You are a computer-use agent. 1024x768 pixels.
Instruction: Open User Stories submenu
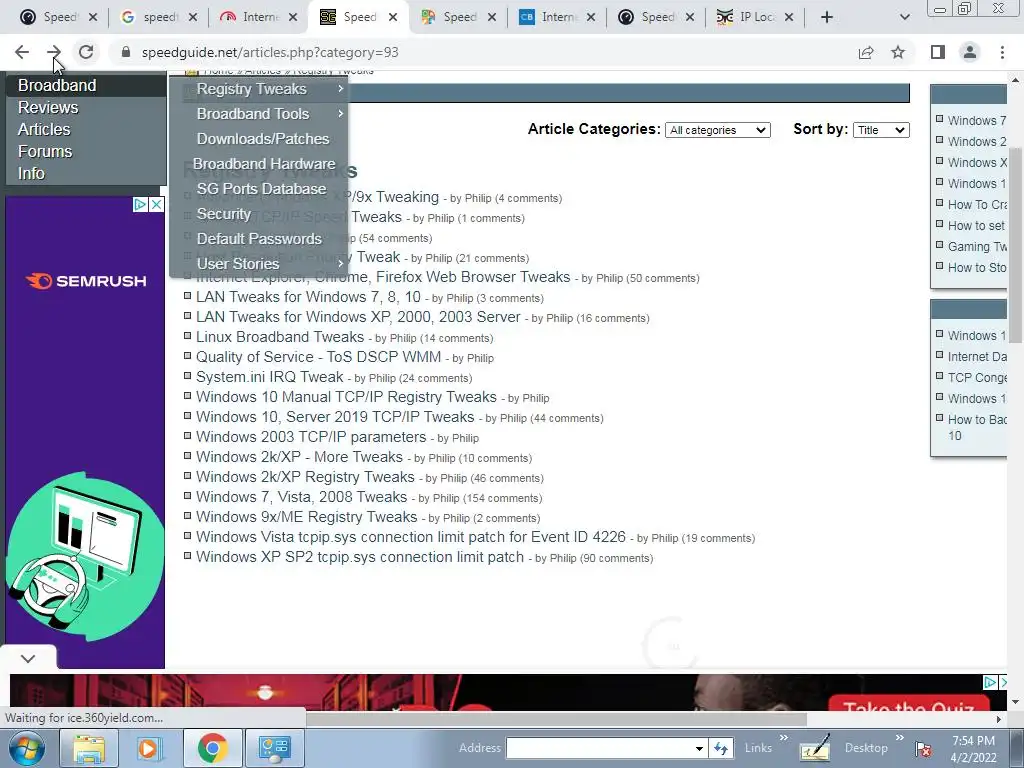(259, 264)
